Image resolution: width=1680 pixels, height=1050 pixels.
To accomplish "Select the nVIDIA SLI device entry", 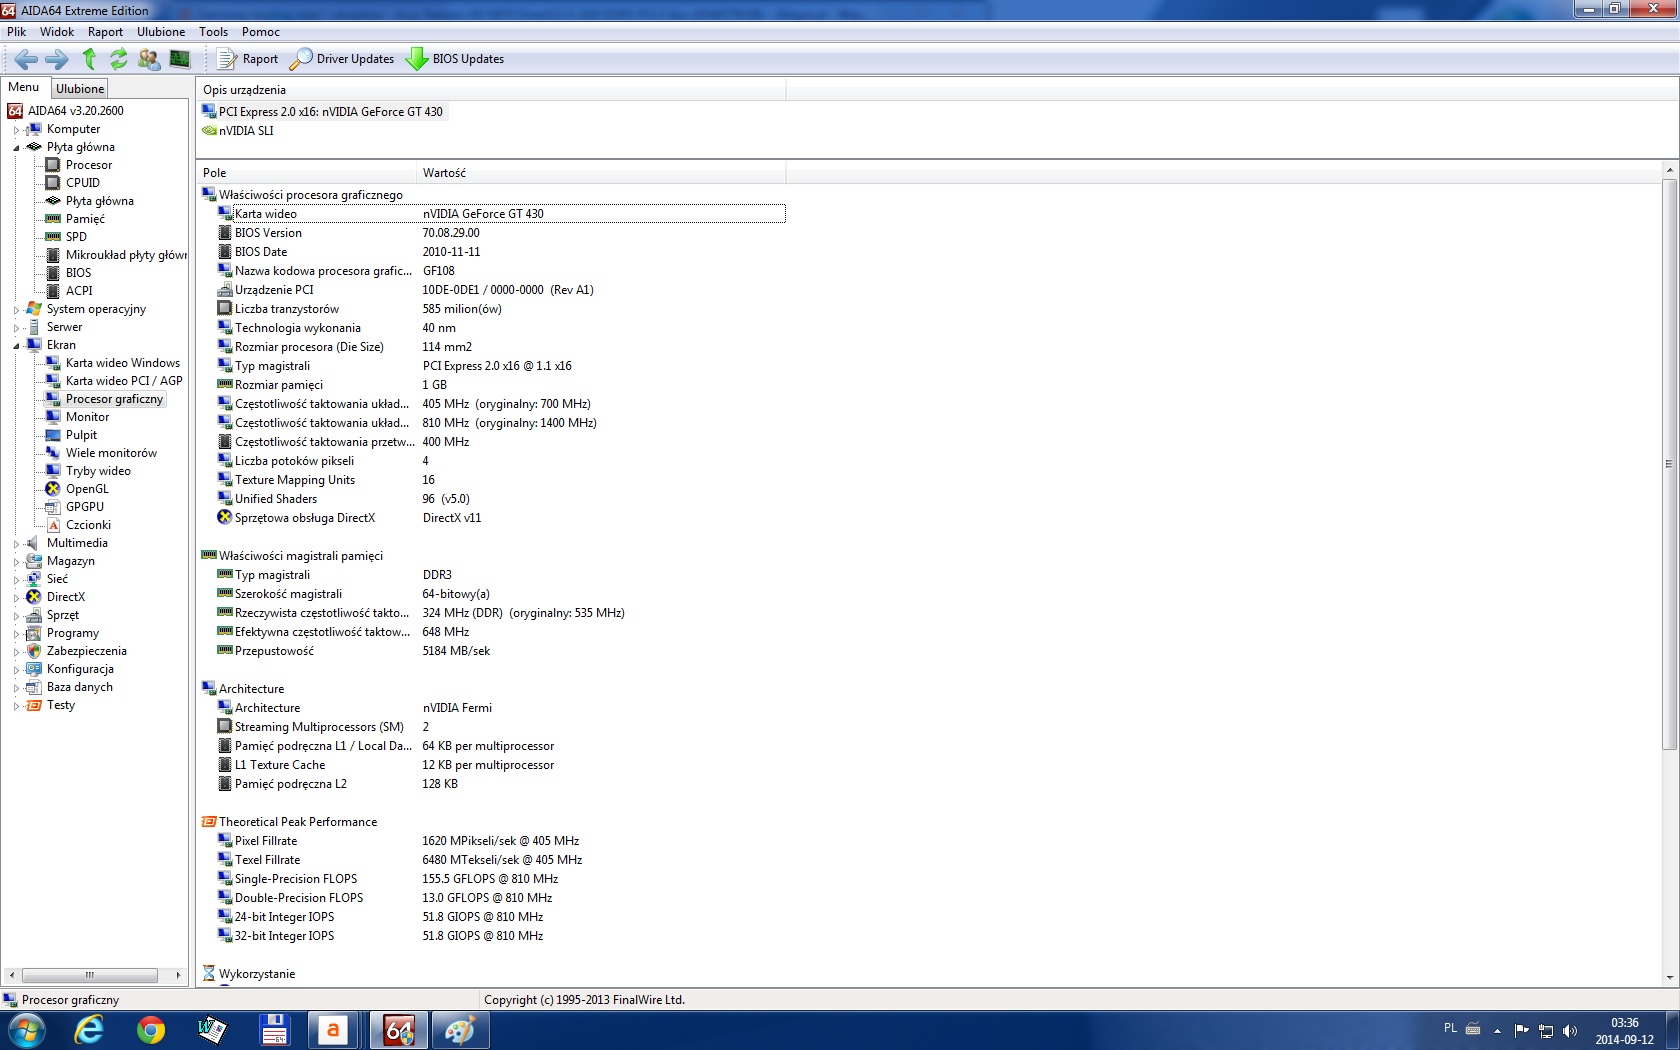I will coord(246,131).
